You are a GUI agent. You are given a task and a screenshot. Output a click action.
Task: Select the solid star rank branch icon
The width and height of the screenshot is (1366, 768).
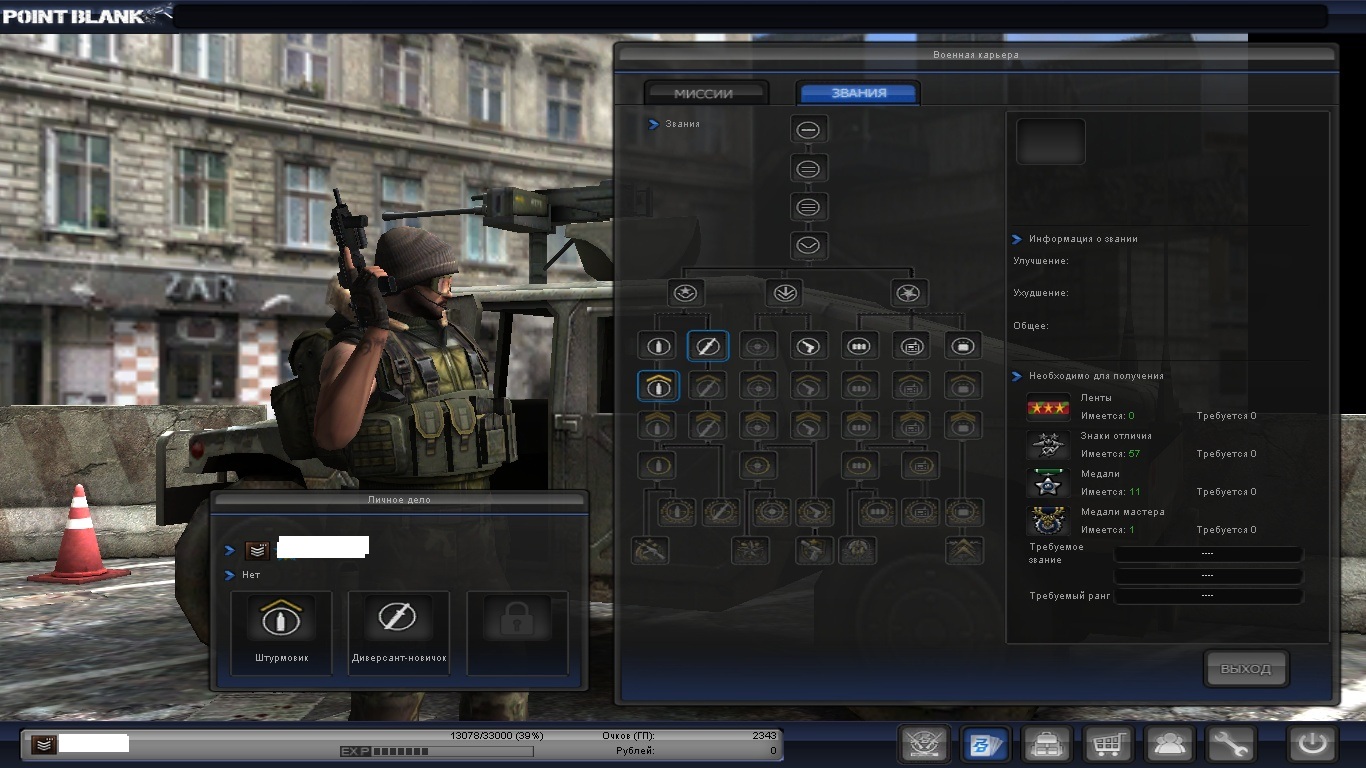click(x=909, y=293)
